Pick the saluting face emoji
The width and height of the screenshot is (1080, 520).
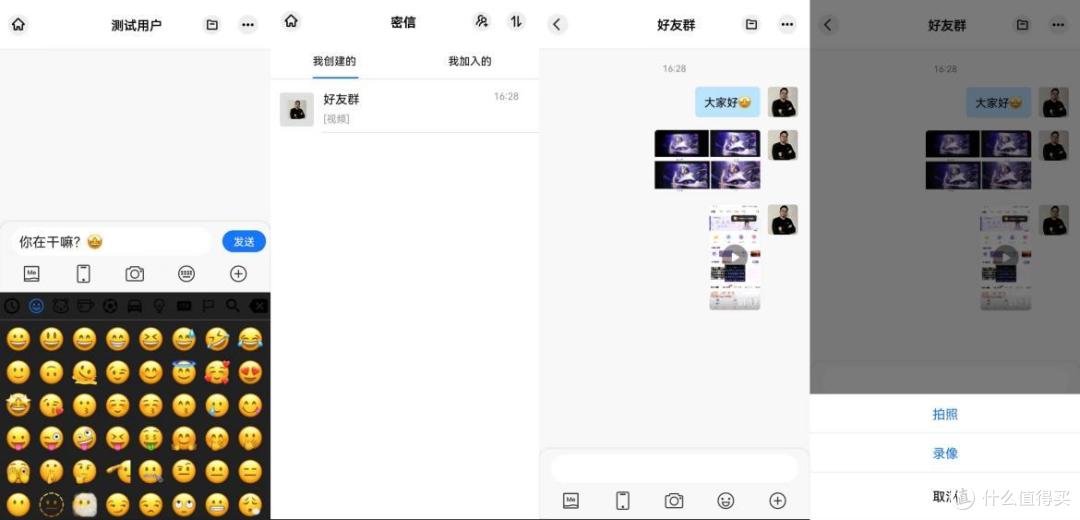[x=118, y=471]
